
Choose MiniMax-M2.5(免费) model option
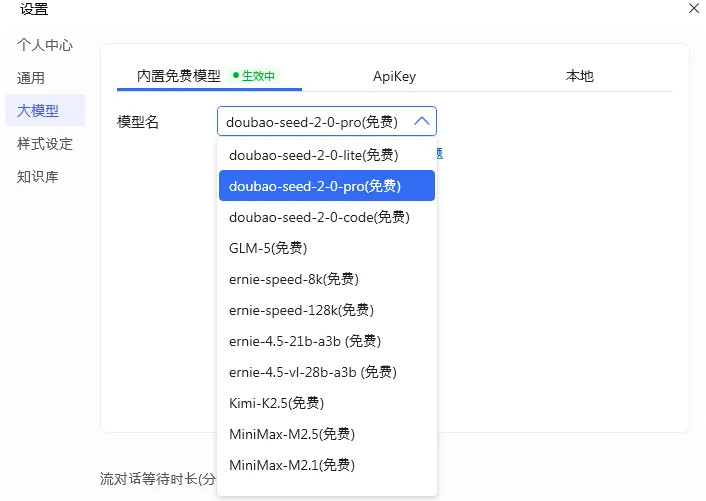(x=327, y=434)
